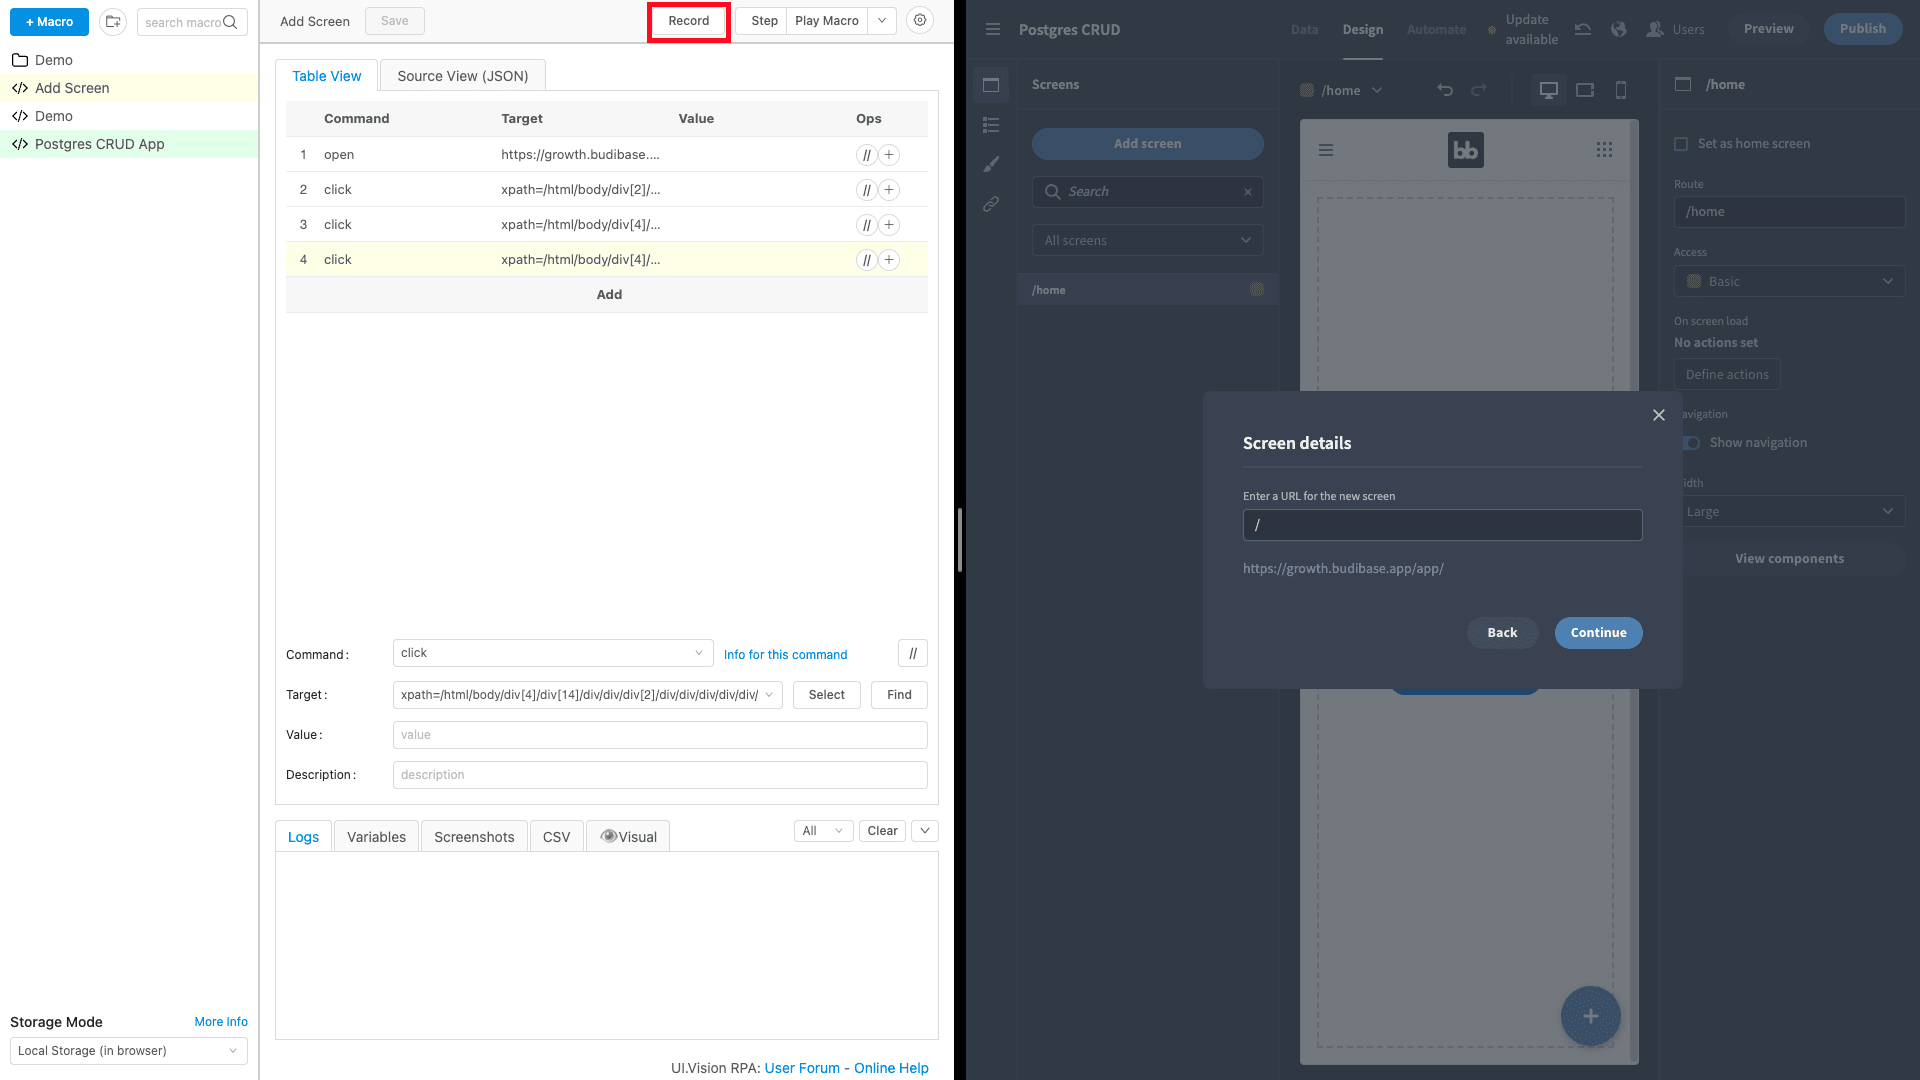The width and height of the screenshot is (1920, 1080).
Task: Toggle comment on row 4 click command
Action: 867,260
